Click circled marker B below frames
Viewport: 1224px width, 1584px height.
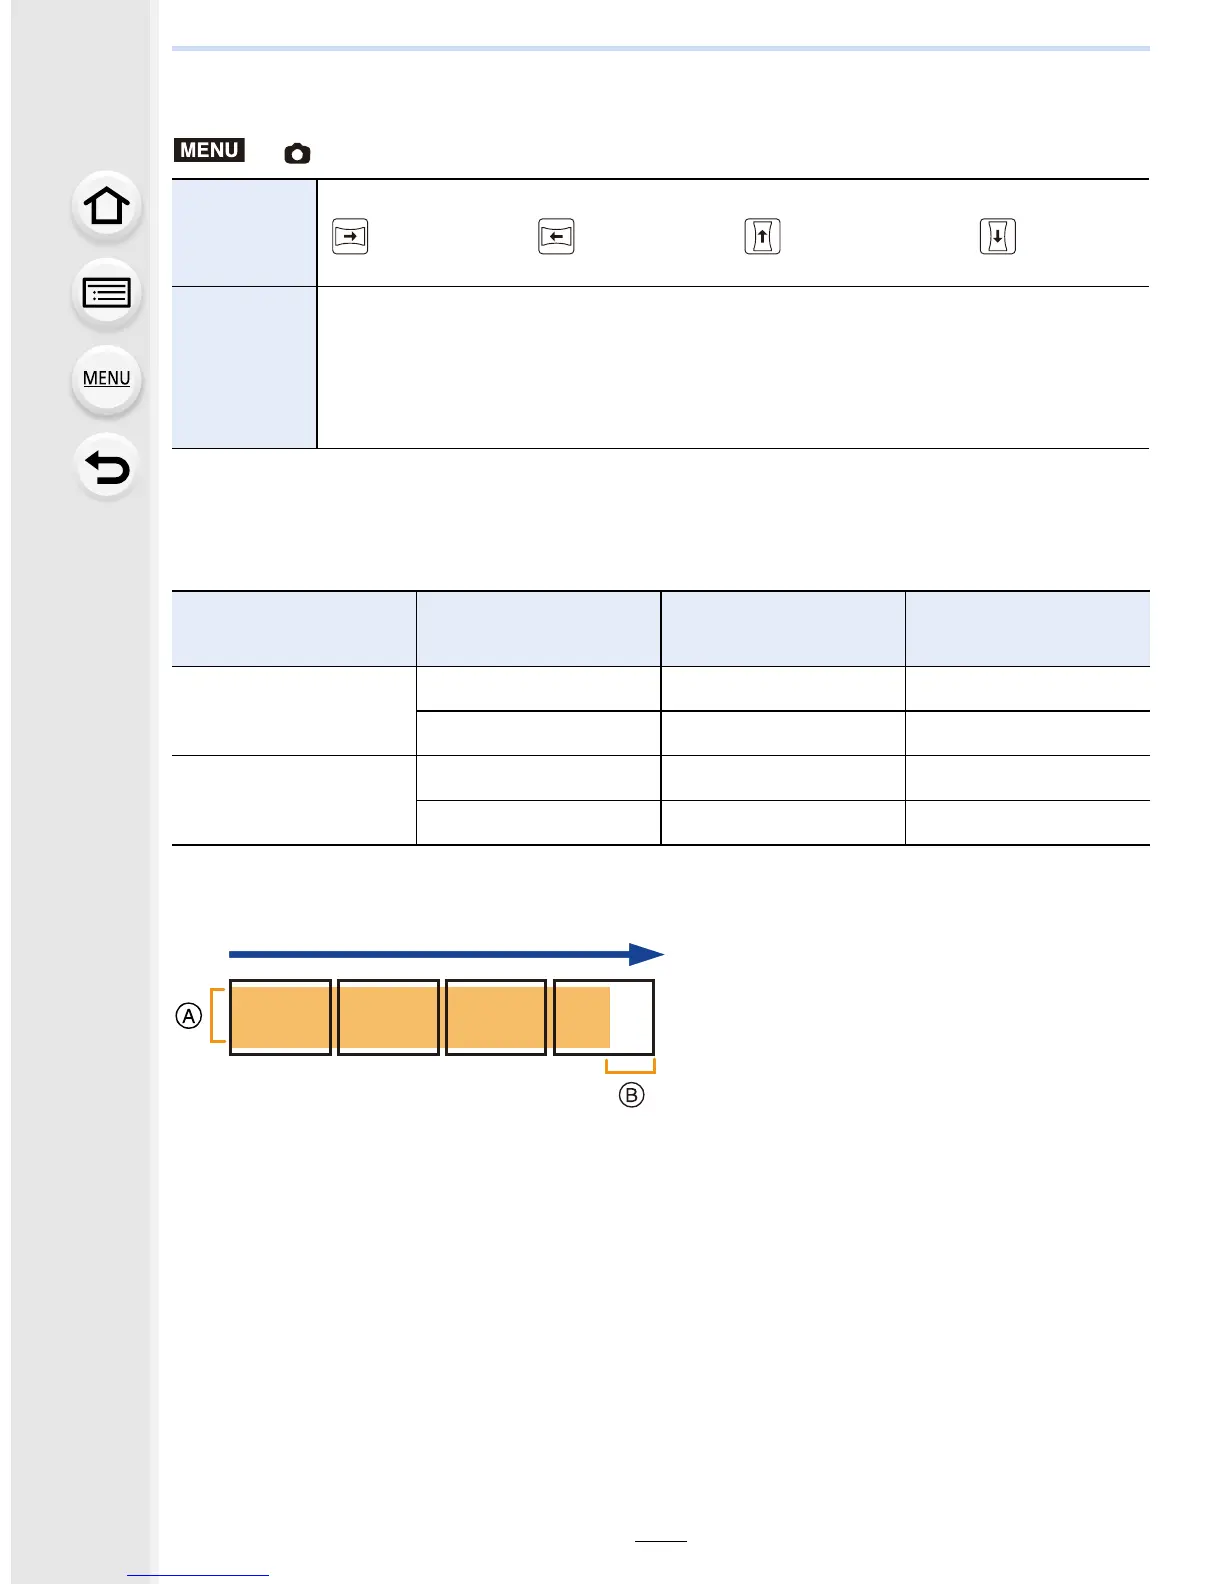631,1095
